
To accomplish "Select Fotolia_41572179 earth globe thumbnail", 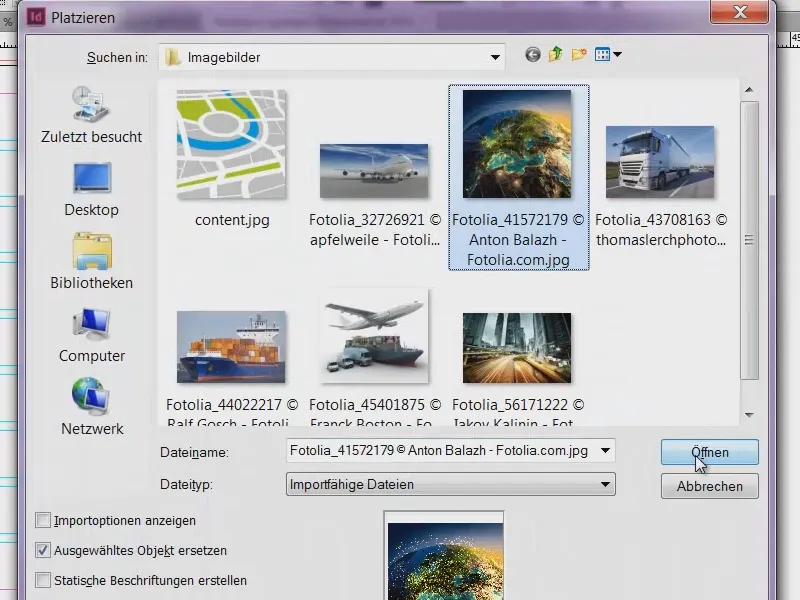I will point(517,144).
